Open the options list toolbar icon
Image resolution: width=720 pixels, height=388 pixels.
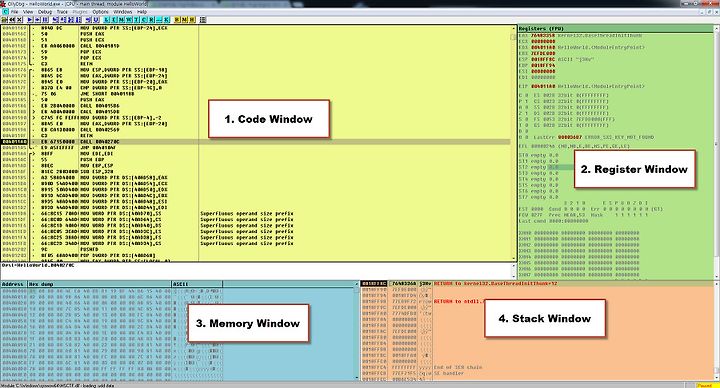click(x=202, y=20)
